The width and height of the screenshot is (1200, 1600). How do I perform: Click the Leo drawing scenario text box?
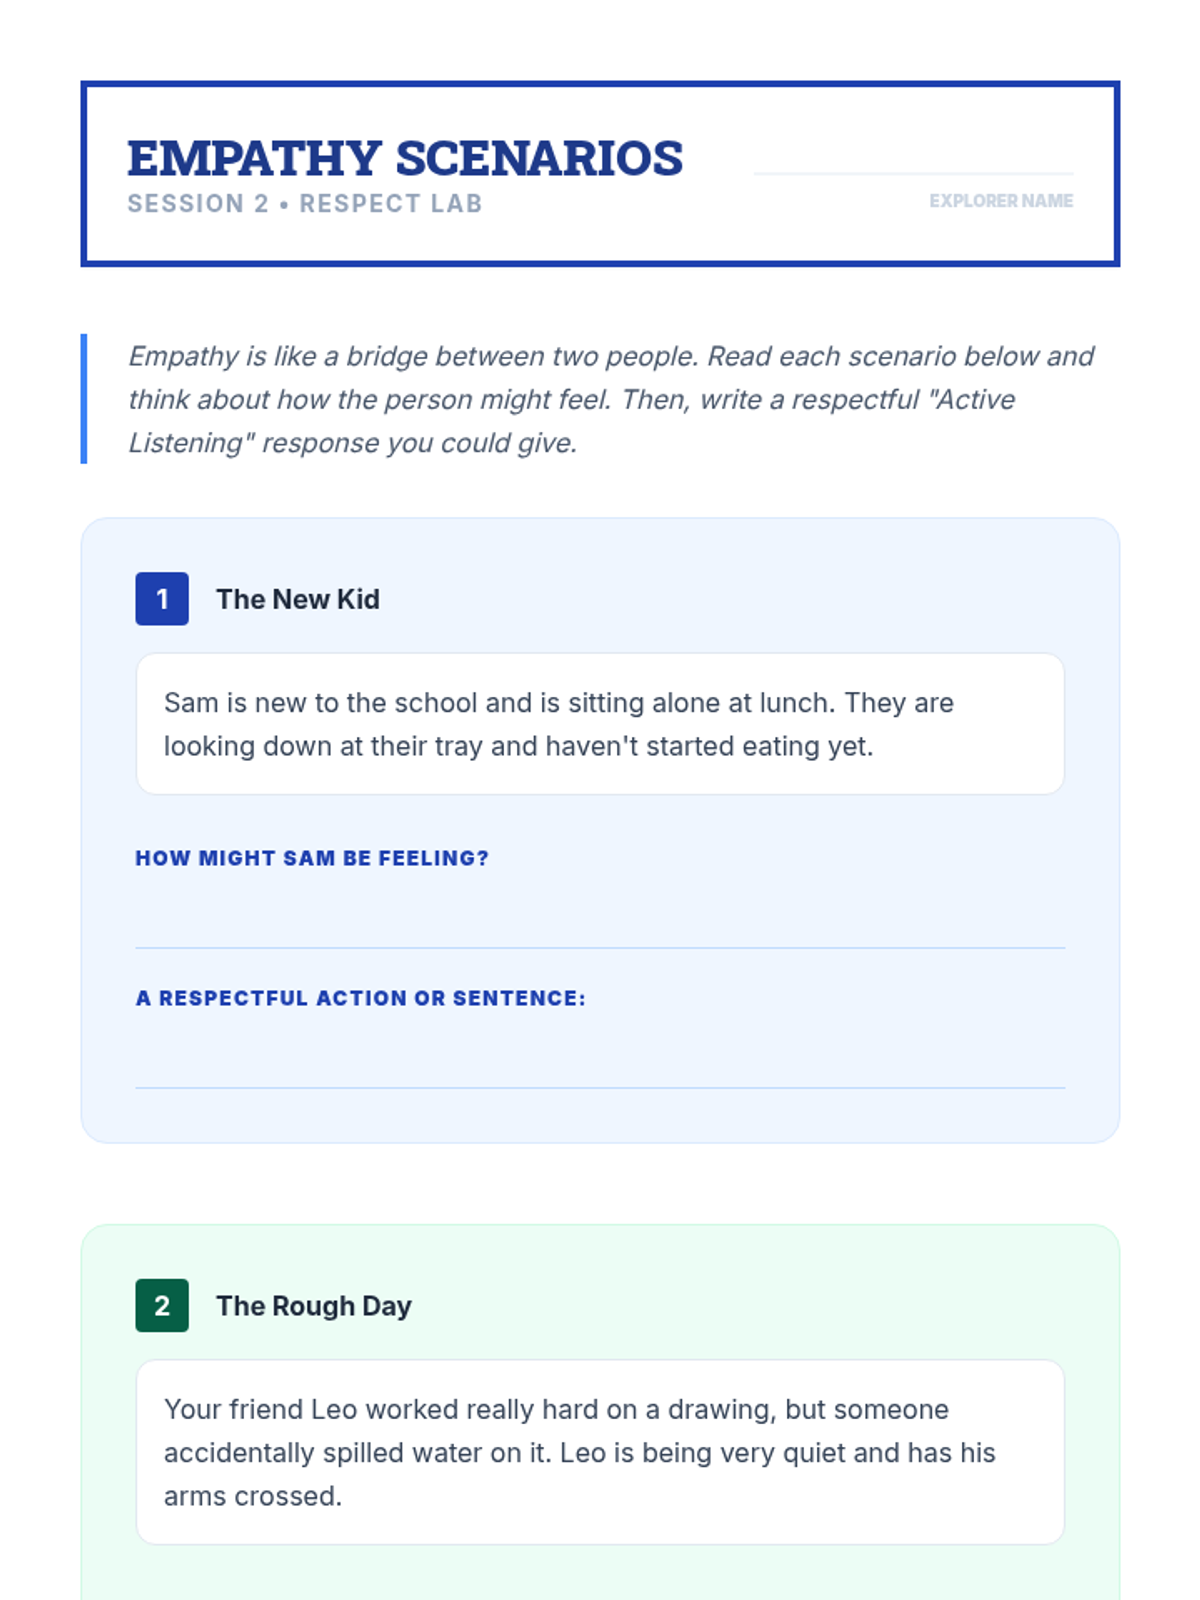pos(600,1452)
